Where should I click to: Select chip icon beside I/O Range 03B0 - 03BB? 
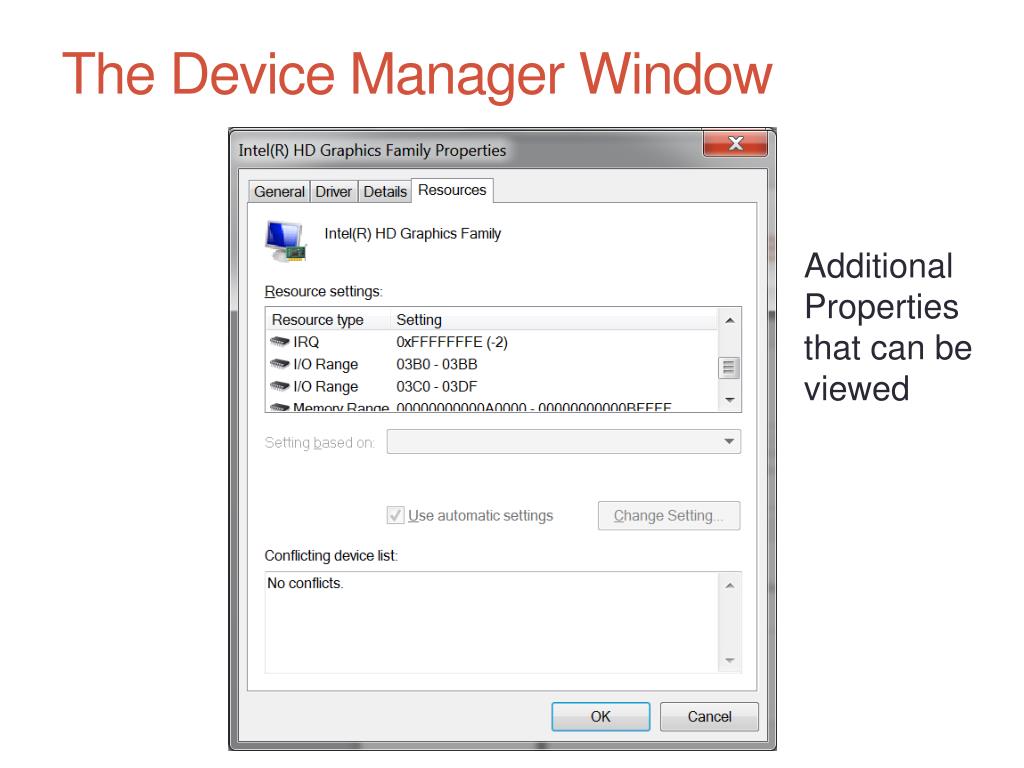tap(280, 363)
